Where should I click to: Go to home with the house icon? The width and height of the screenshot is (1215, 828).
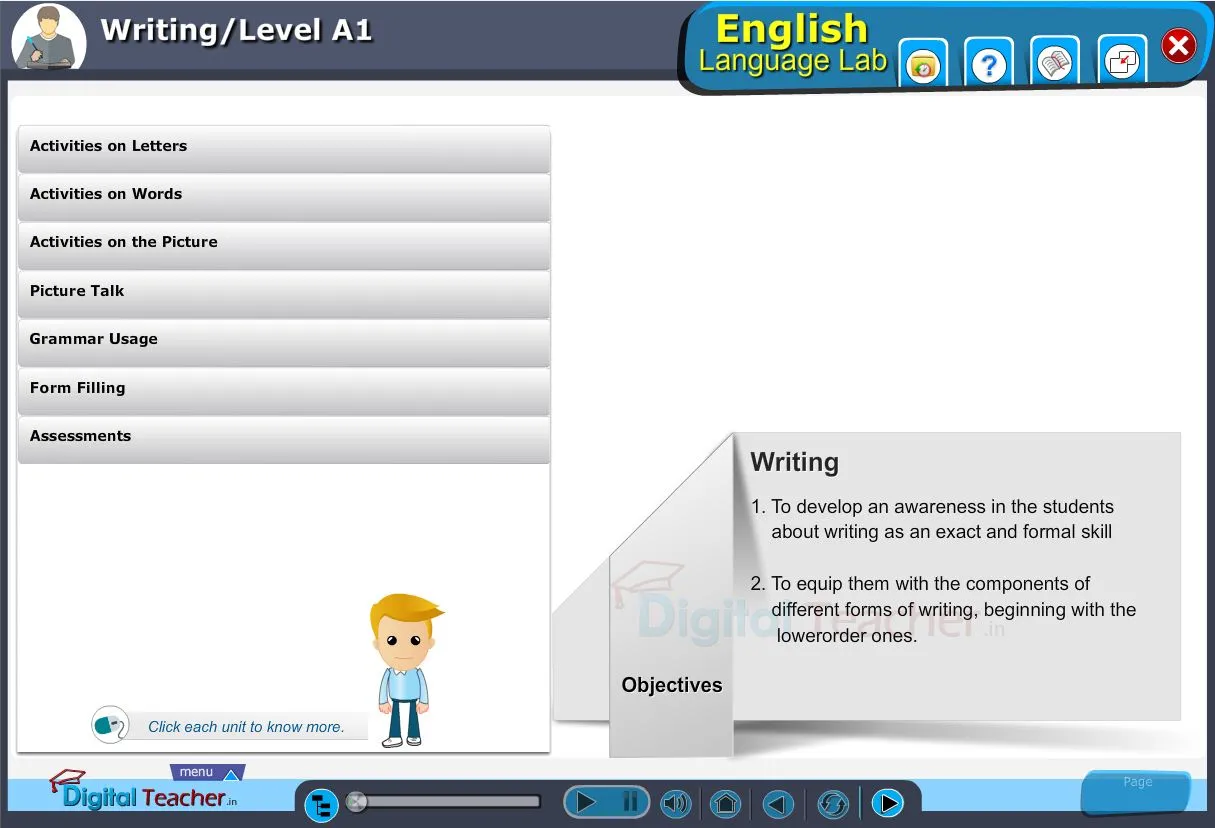[x=725, y=803]
